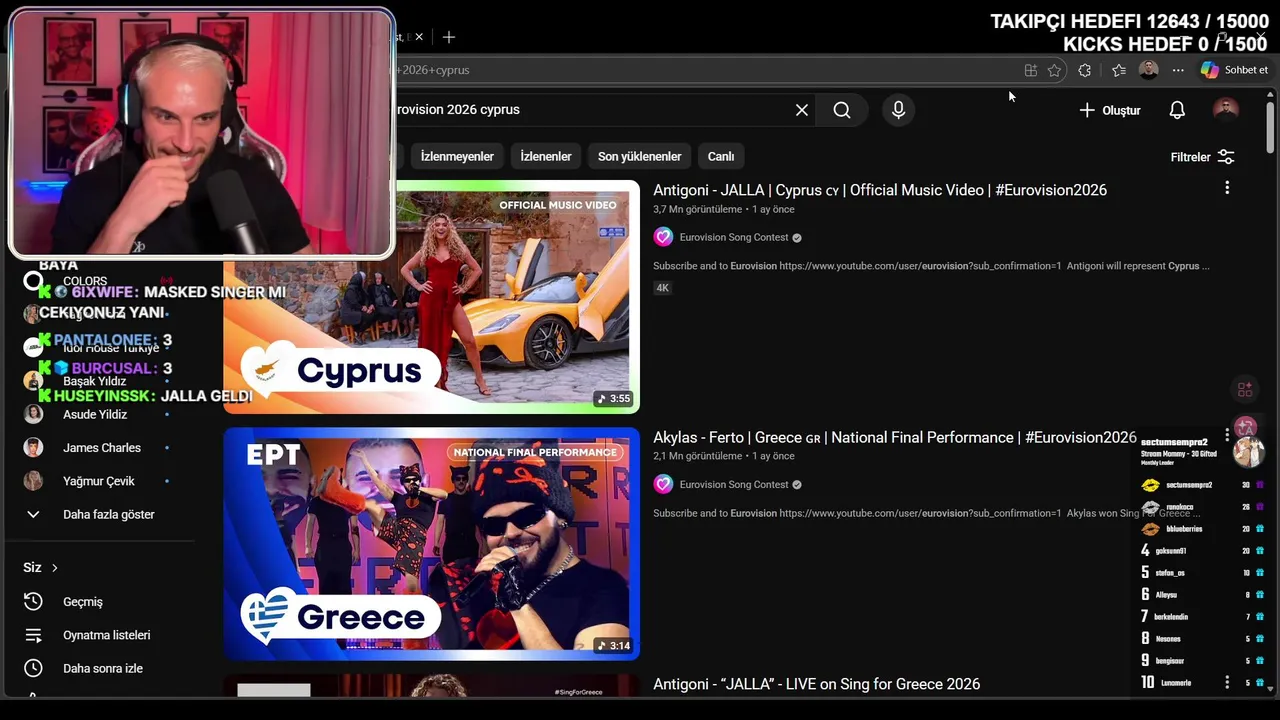Click channel avatar icon under Cyprus video

coord(663,237)
